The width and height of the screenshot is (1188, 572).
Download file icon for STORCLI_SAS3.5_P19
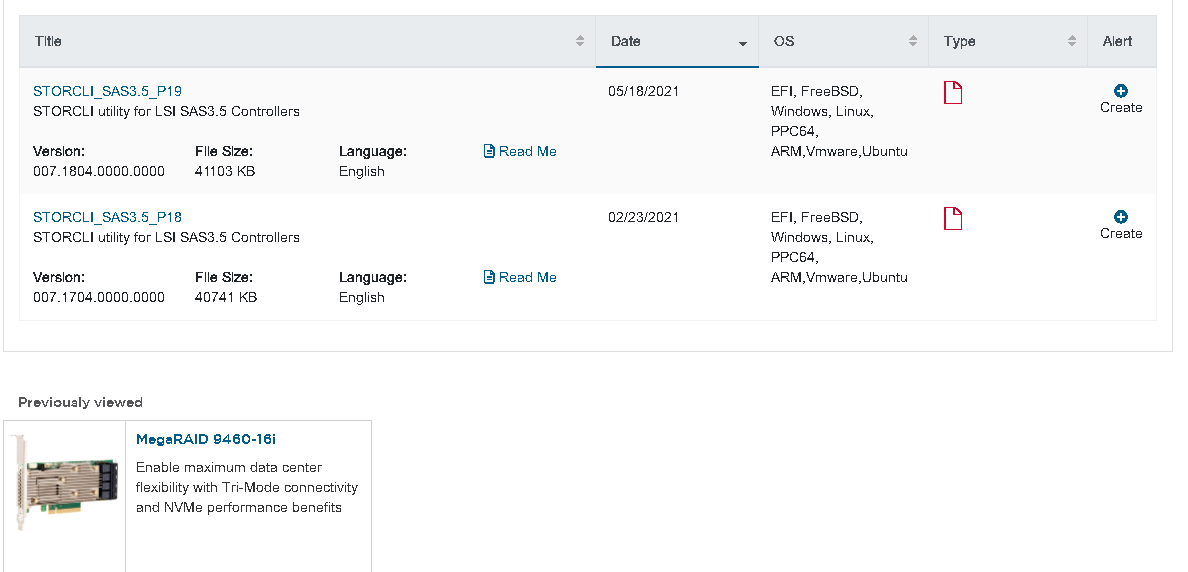click(x=952, y=92)
